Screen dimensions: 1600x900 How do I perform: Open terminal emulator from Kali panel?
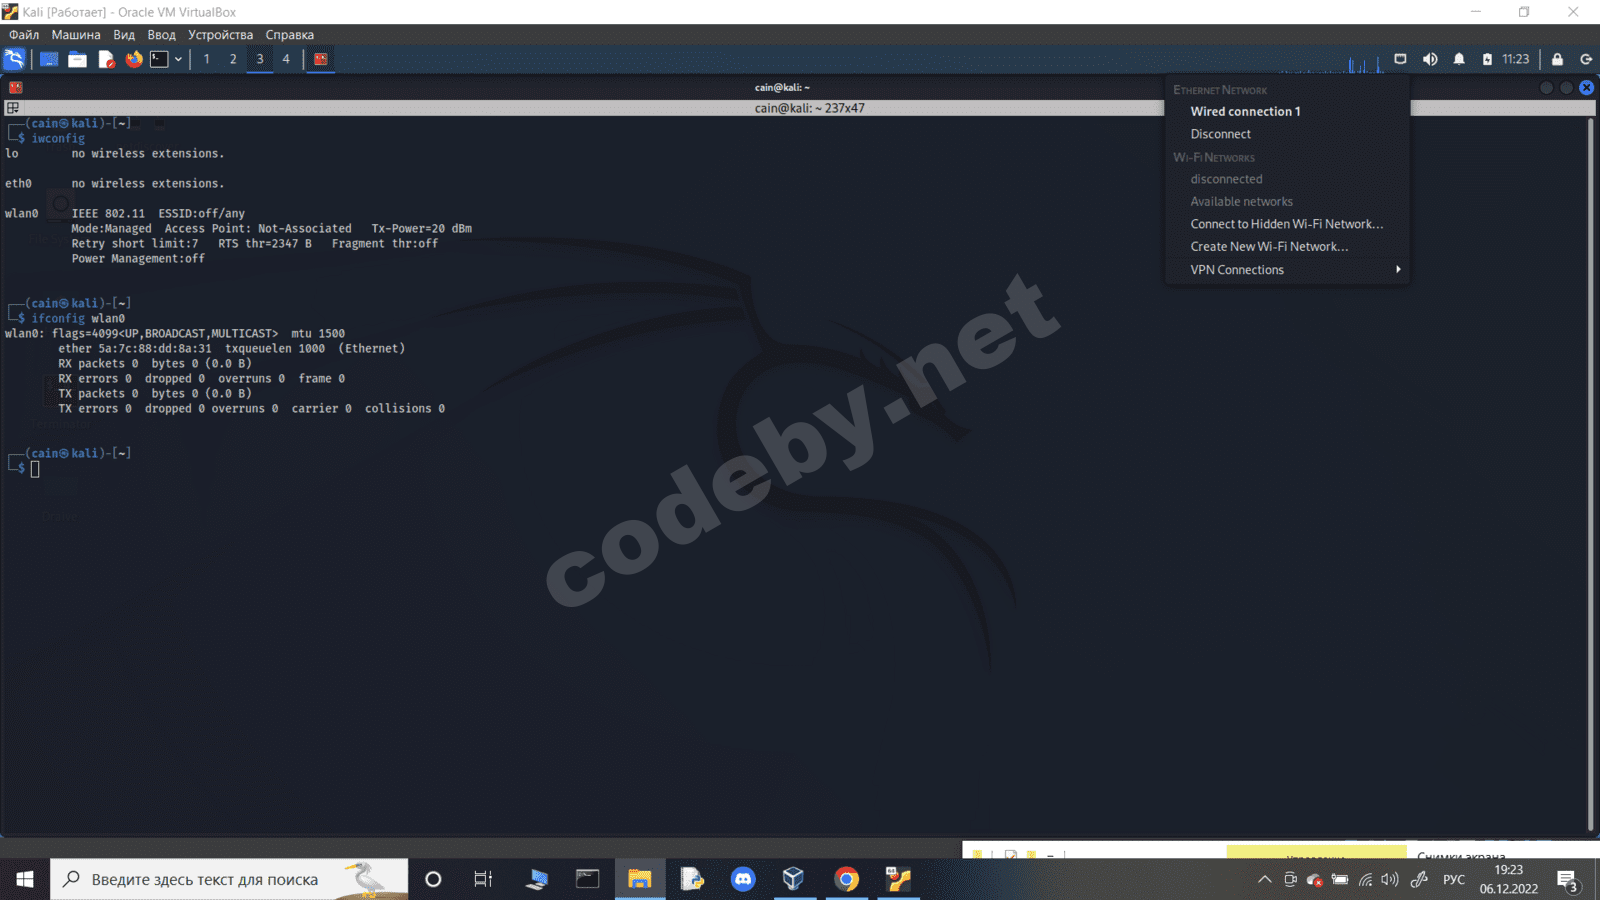(160, 59)
